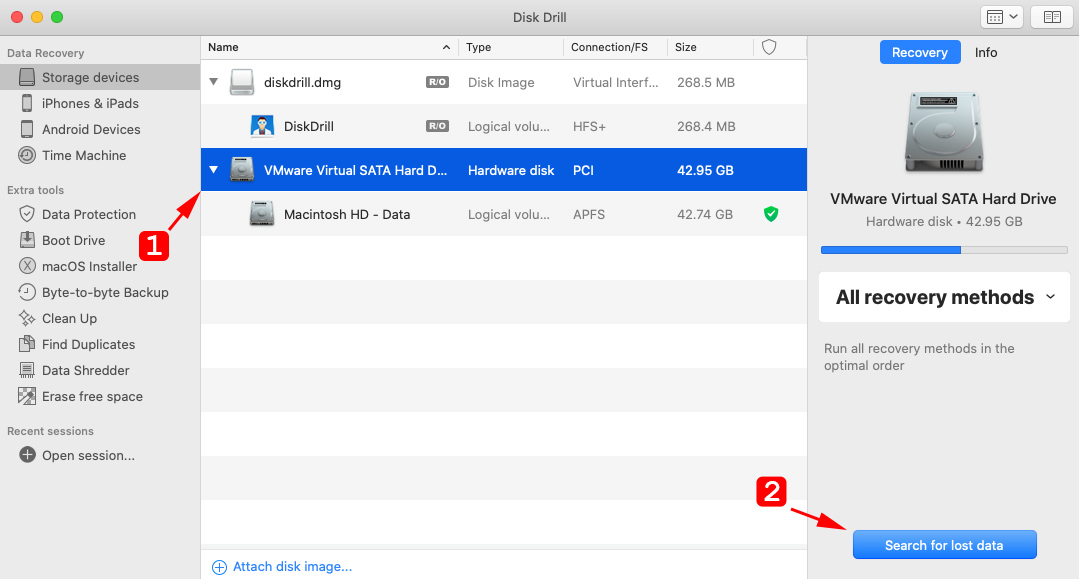Image resolution: width=1079 pixels, height=579 pixels.
Task: Click the APFS file system cell
Action: pos(589,214)
